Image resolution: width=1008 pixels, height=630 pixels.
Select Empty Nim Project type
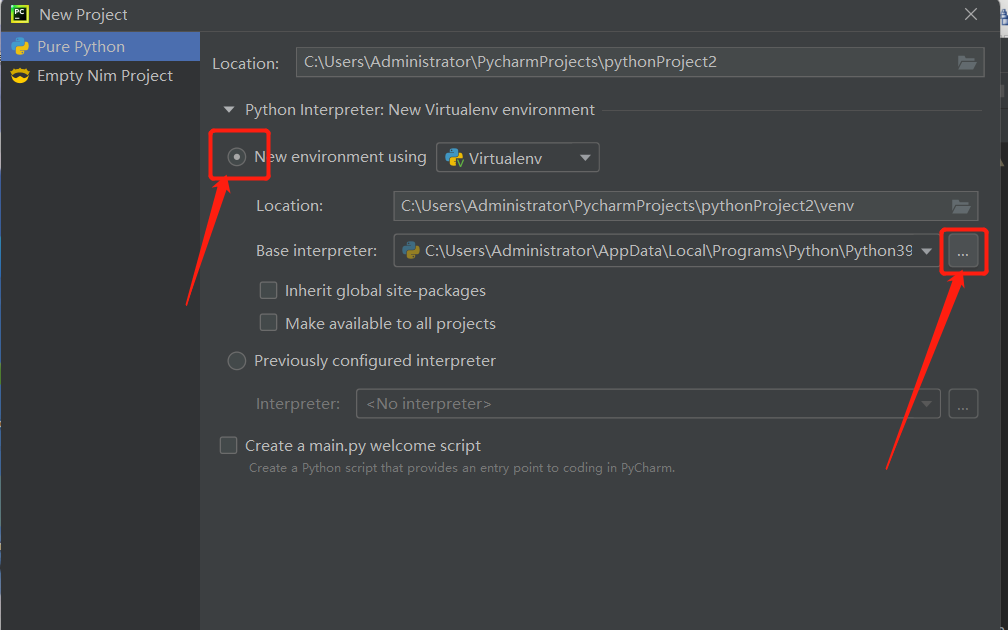100,75
